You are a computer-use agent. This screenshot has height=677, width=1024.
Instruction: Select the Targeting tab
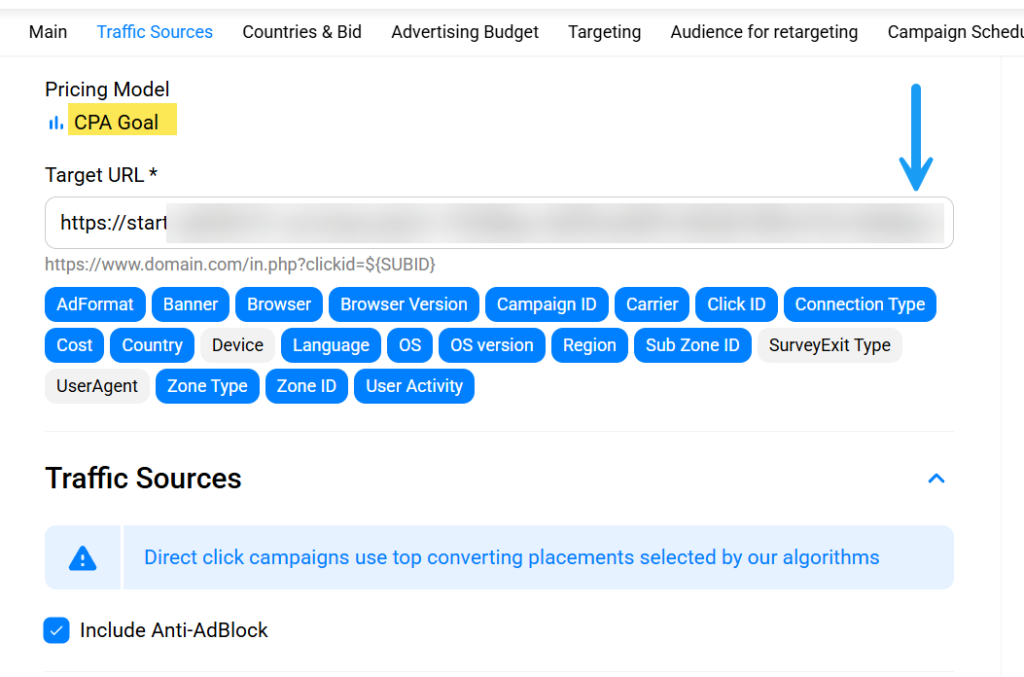click(x=604, y=31)
